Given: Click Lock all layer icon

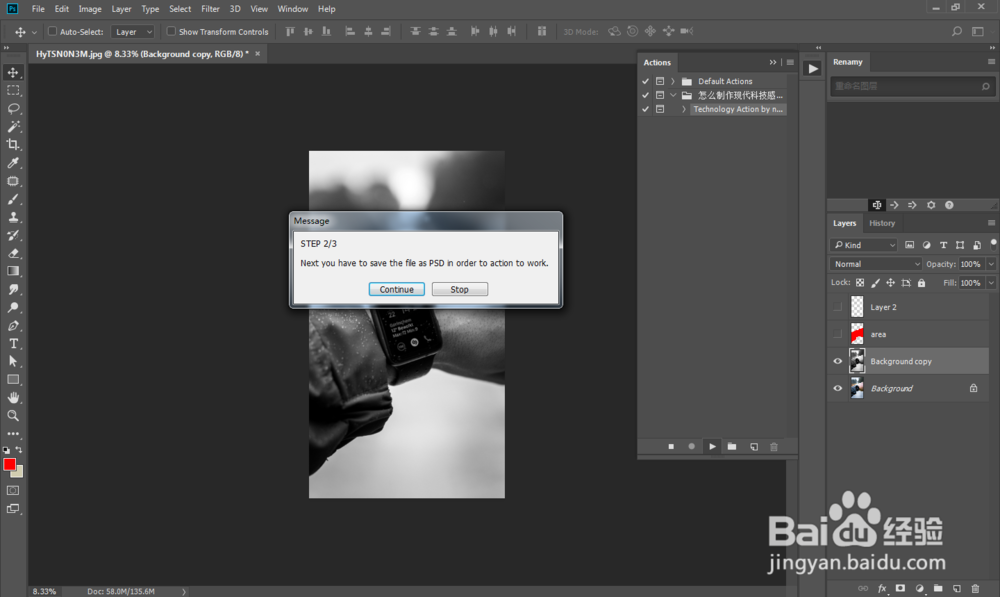Looking at the screenshot, I should pos(922,283).
